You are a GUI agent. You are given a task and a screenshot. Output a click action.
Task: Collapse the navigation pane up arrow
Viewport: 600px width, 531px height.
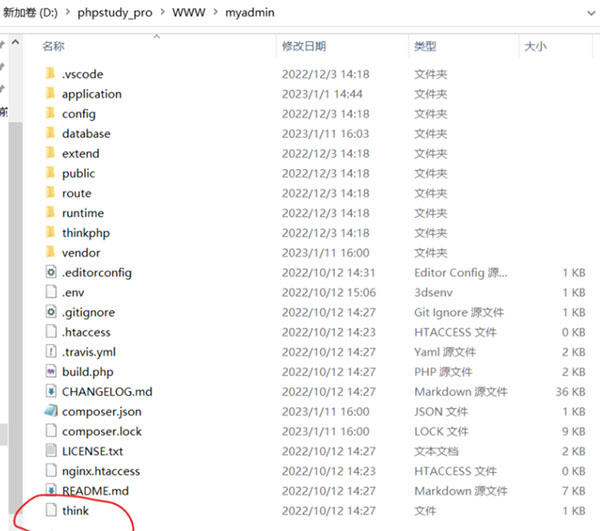coord(15,42)
